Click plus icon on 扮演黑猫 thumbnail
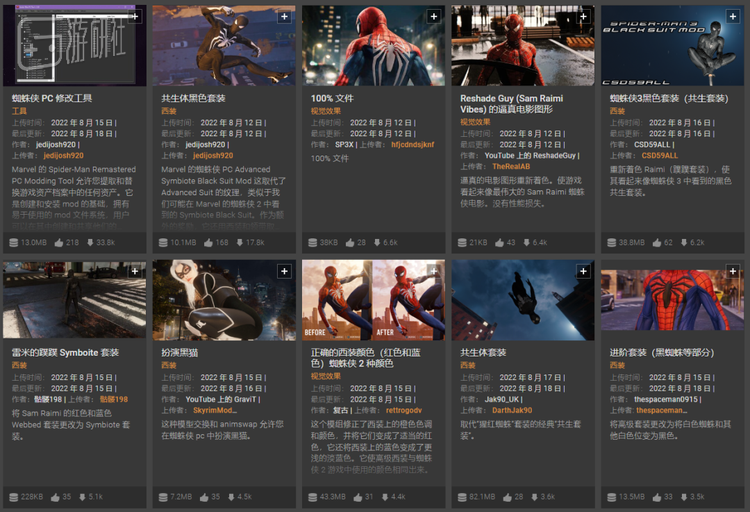This screenshot has width=750, height=512. coord(284,272)
